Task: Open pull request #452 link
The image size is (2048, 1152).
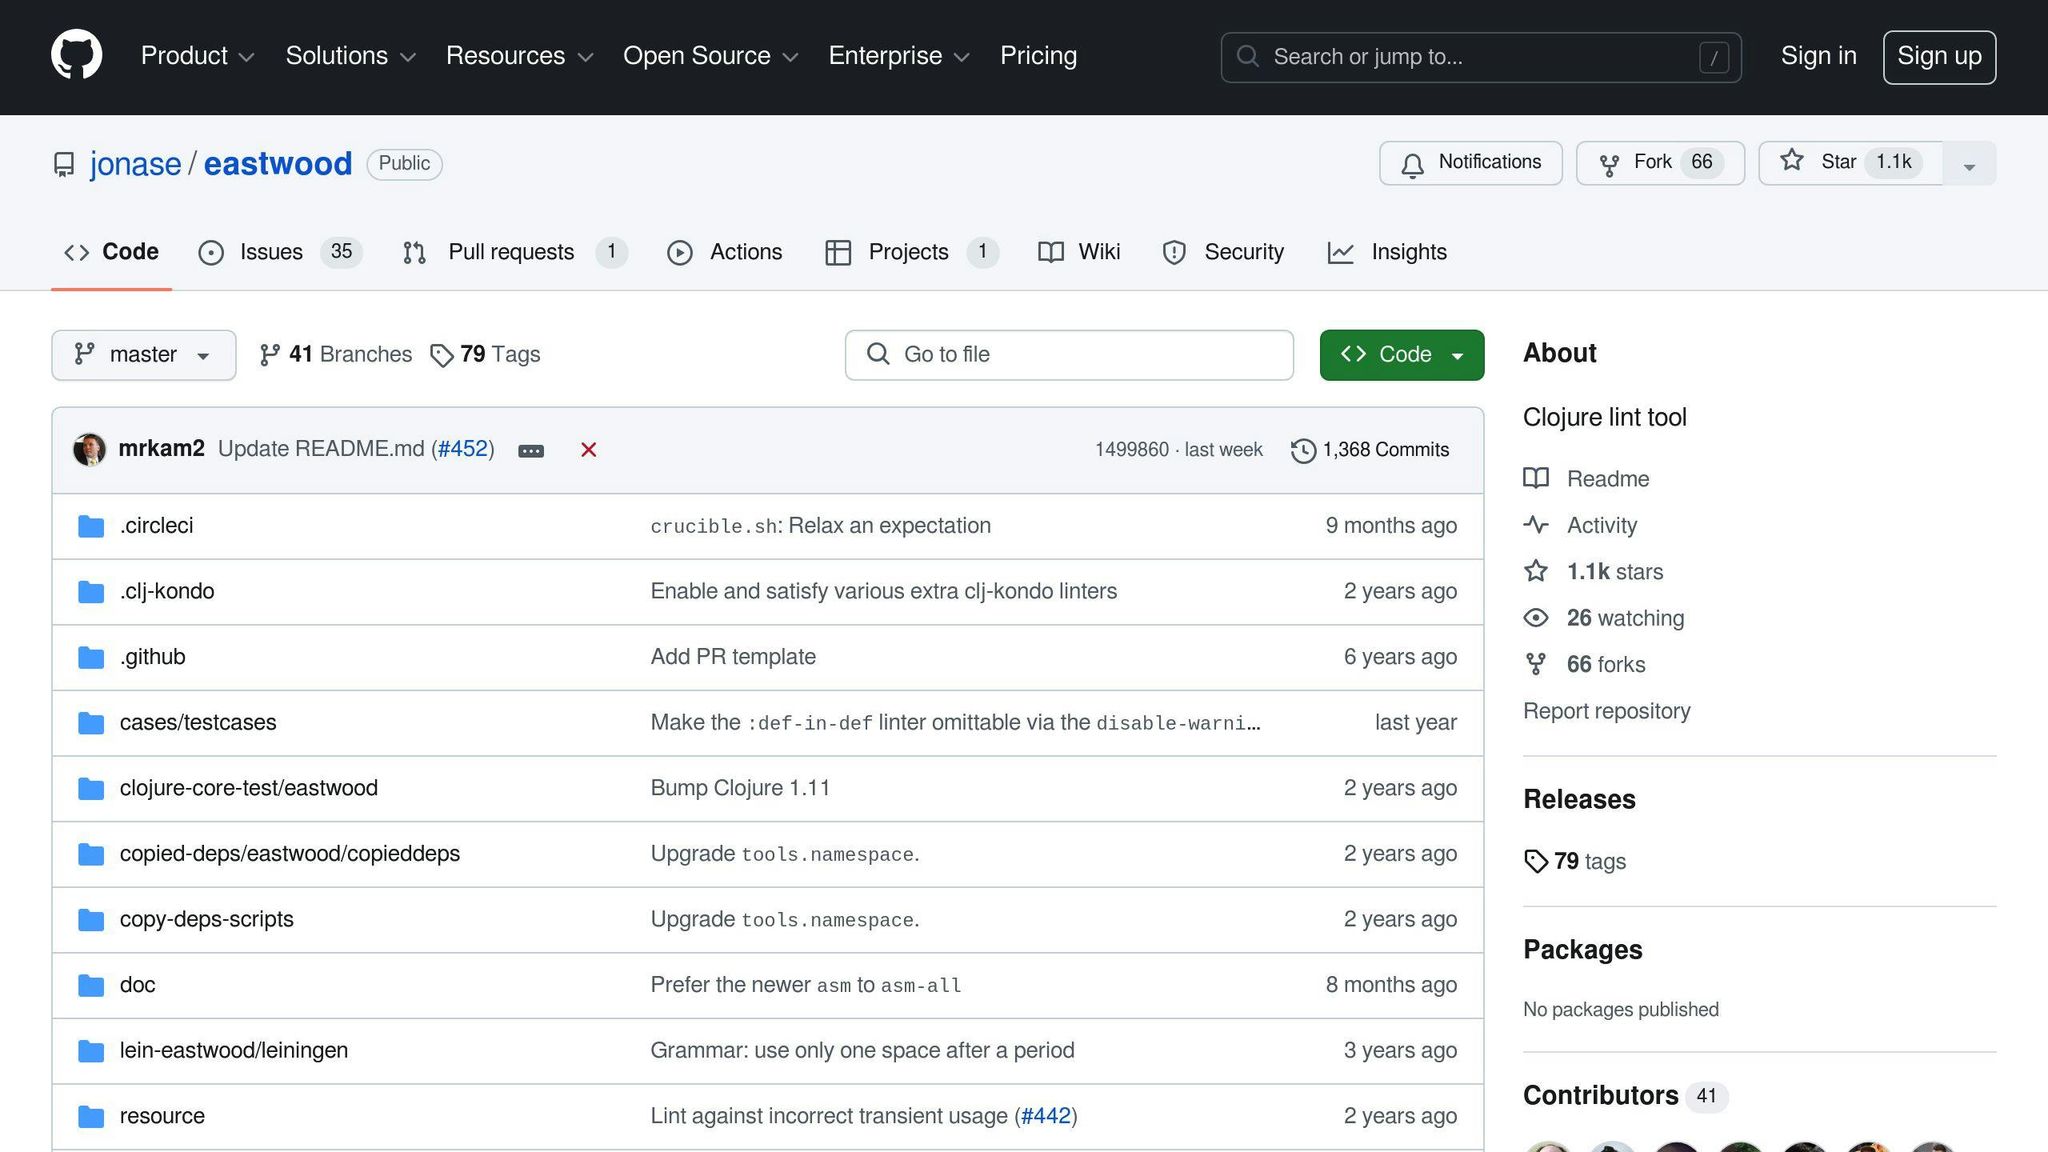Action: coord(463,449)
